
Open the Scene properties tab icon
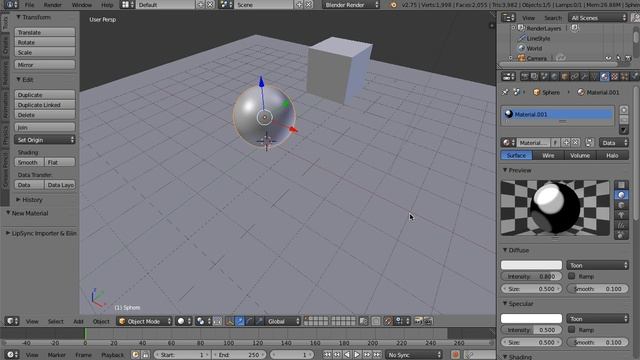[544, 76]
